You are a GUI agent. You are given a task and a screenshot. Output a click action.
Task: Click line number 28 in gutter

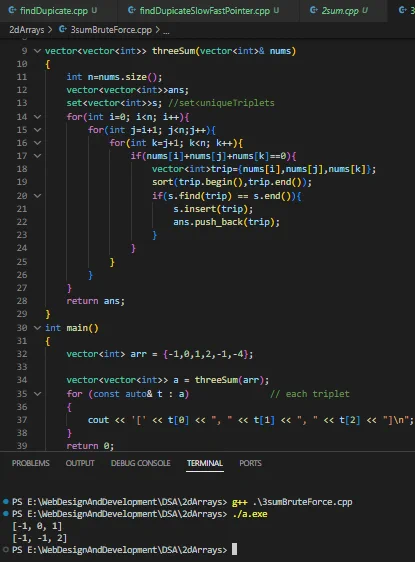(x=22, y=301)
